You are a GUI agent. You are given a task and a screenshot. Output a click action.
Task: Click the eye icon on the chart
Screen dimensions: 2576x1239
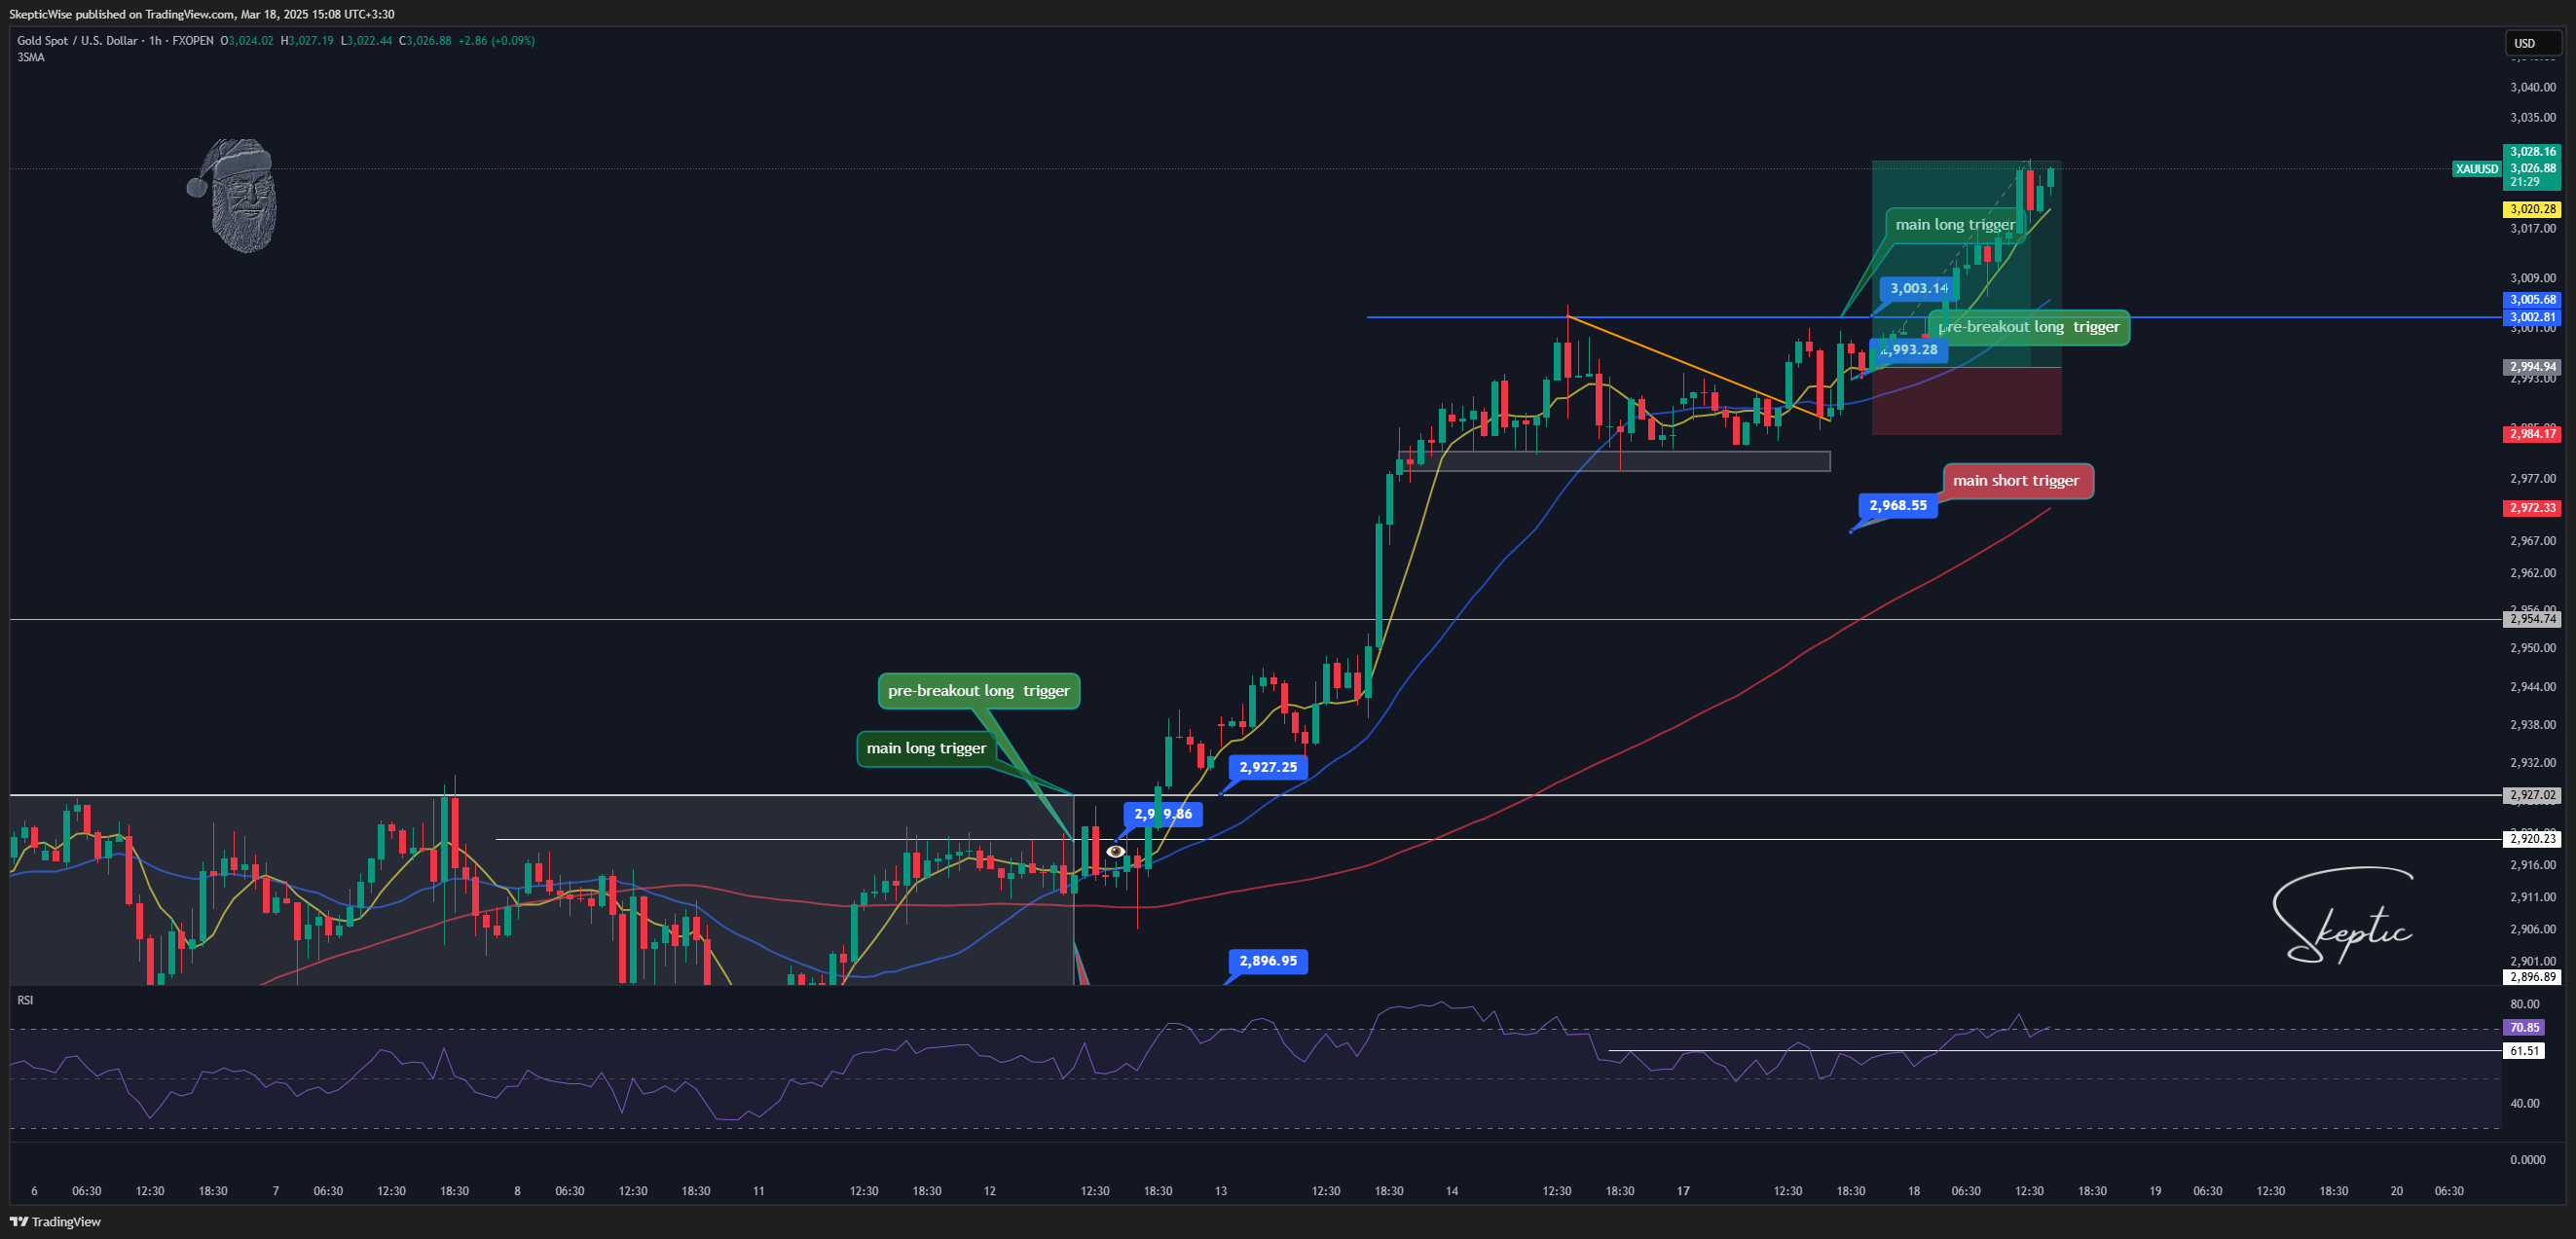(1115, 852)
